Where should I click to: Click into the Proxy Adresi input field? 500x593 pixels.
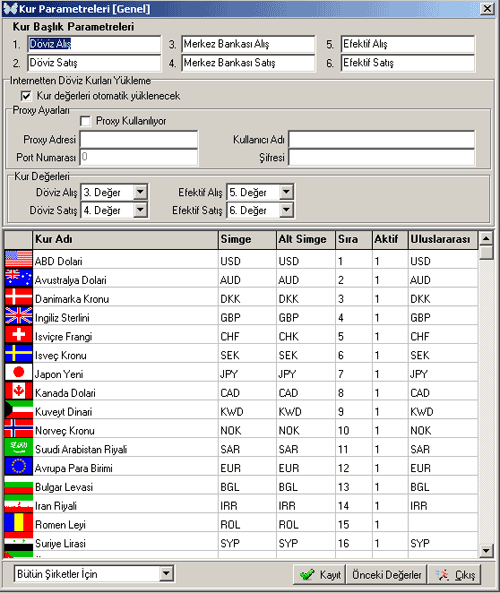[139, 140]
